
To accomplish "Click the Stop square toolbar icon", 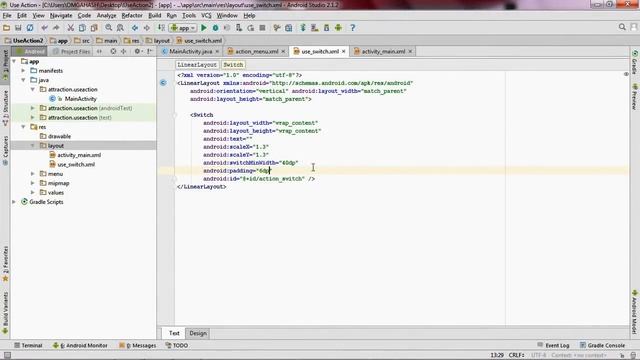I will click(x=262, y=28).
